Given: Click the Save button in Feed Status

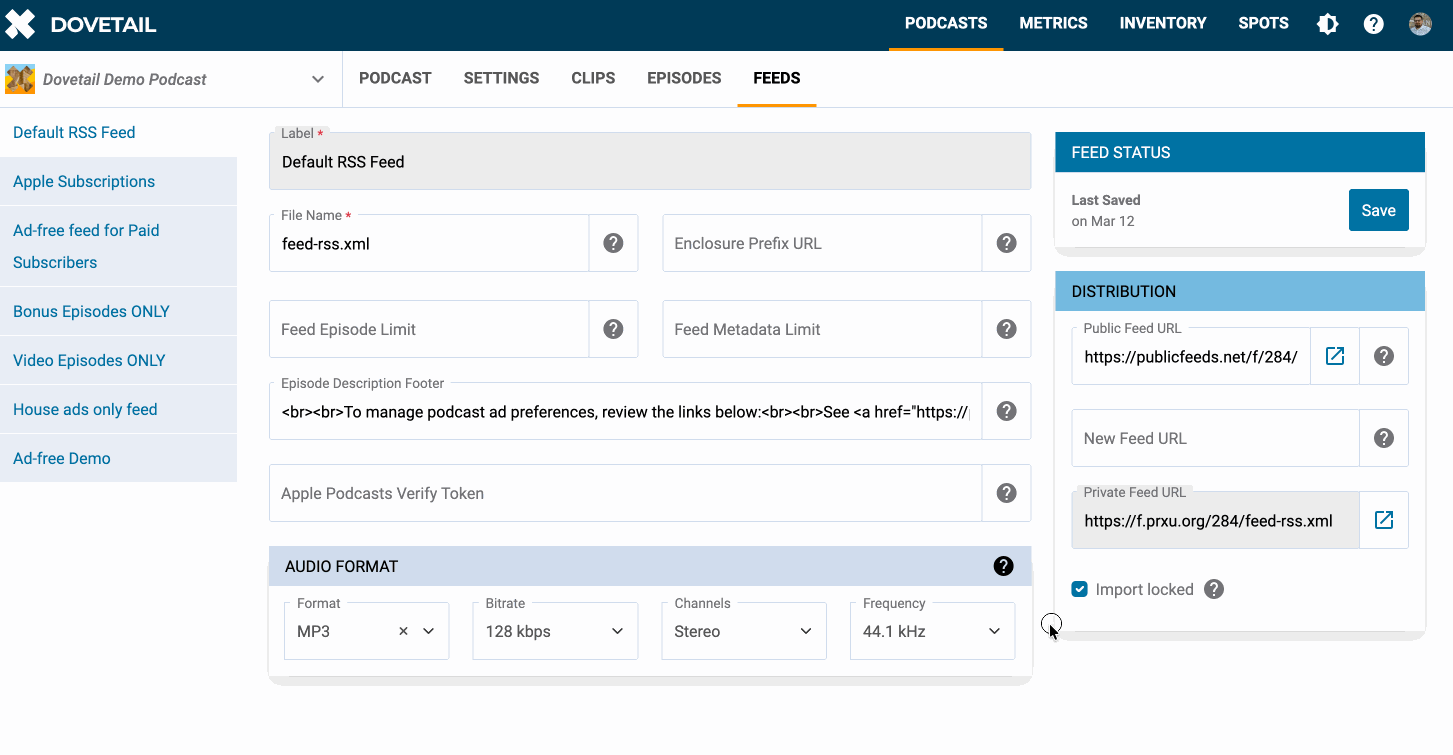Looking at the screenshot, I should (x=1378, y=210).
